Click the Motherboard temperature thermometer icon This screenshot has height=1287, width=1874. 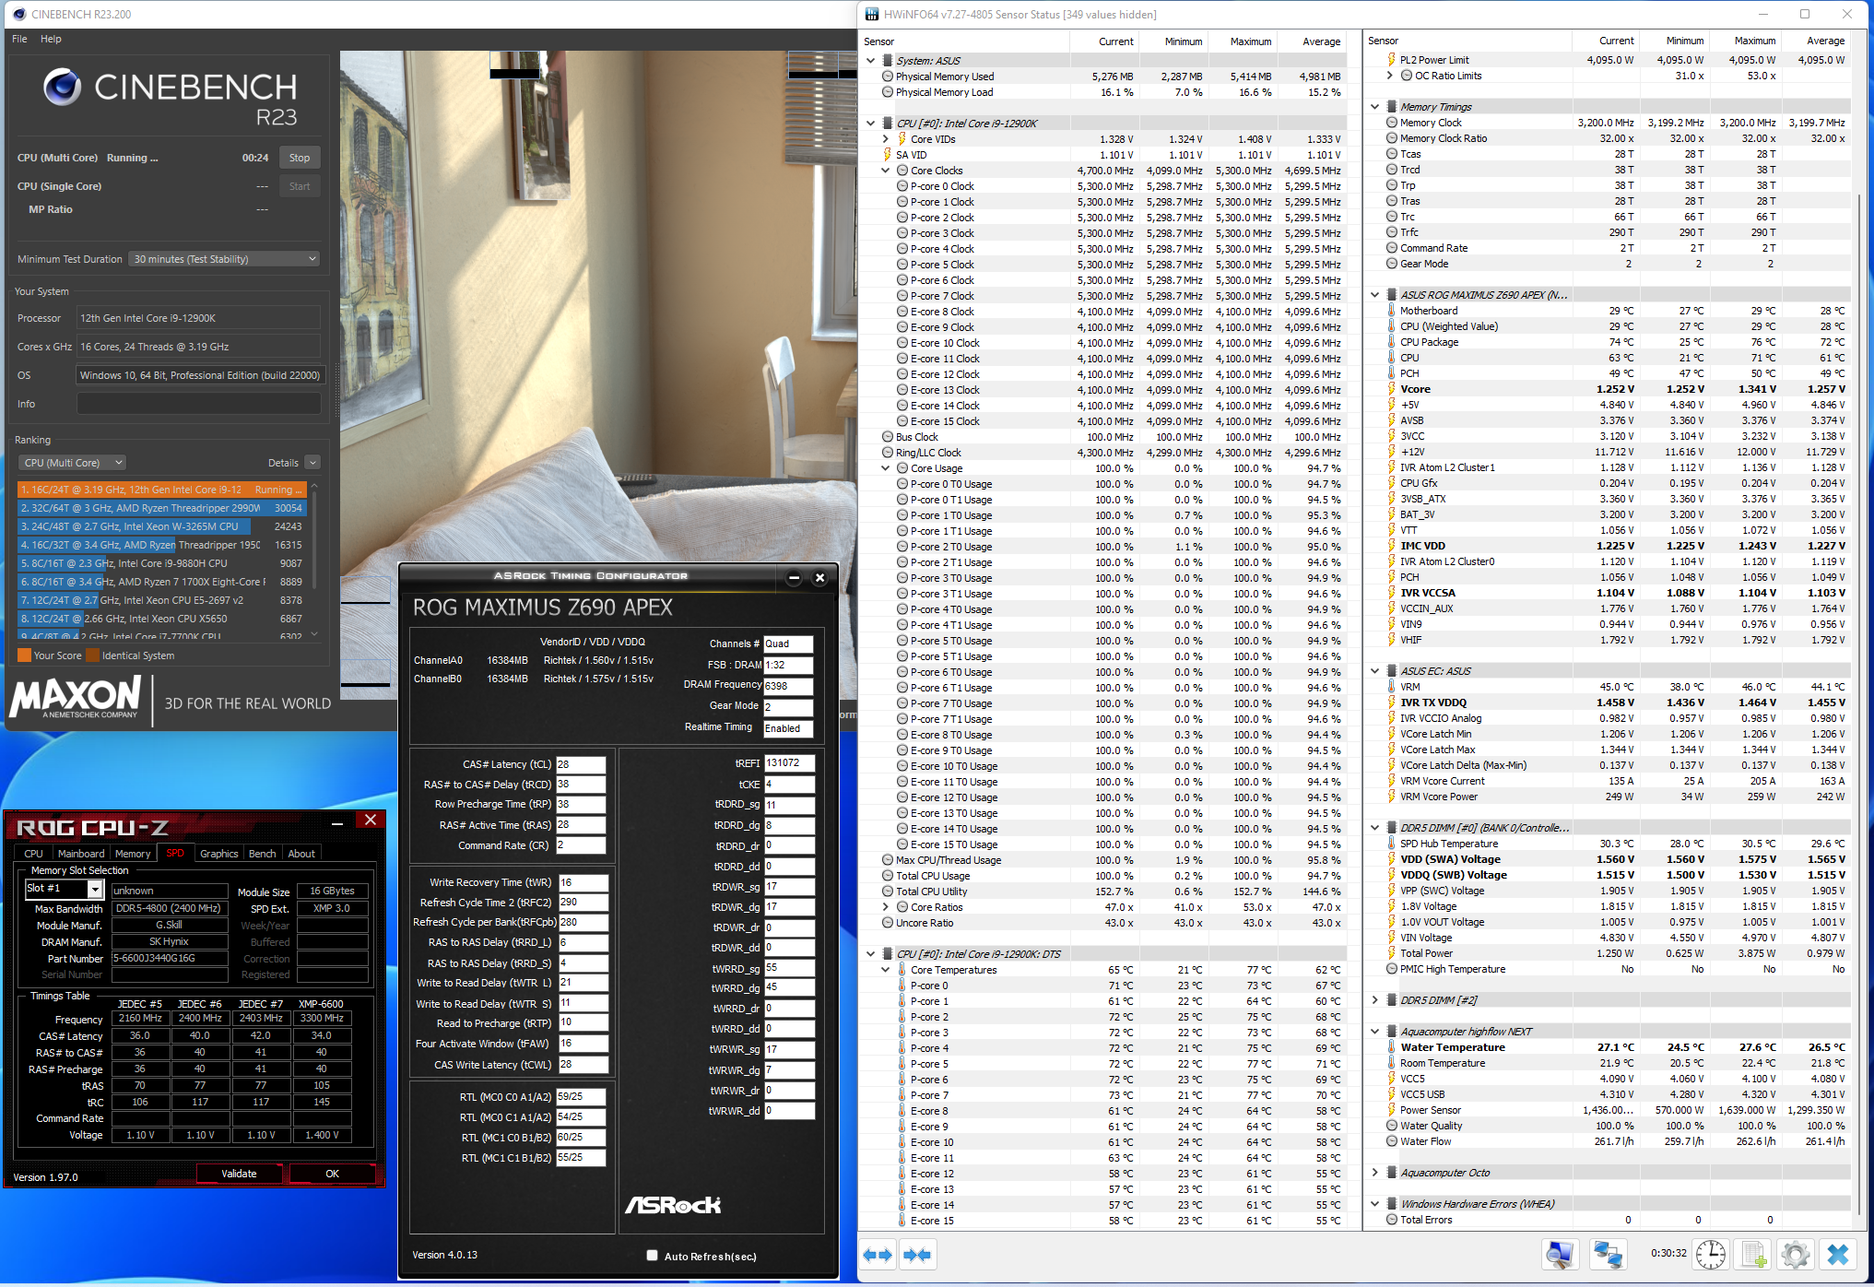coord(1391,311)
